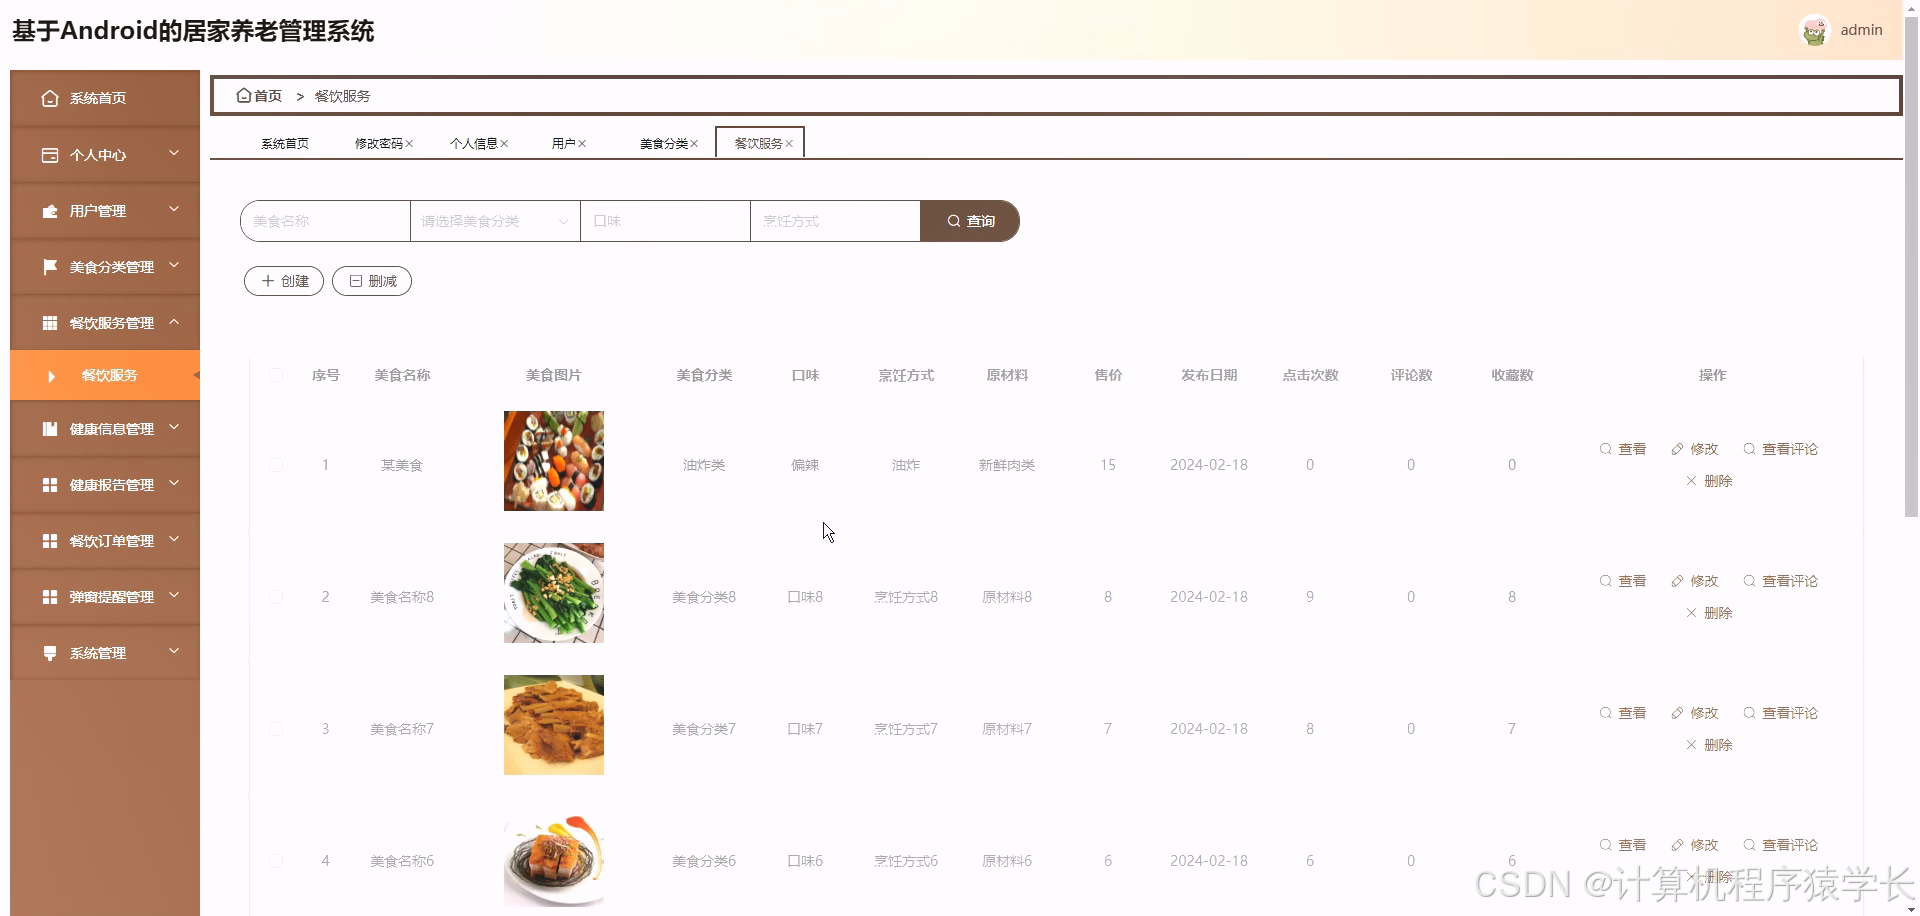Click the minus-box icon on the 删减 button
Image resolution: width=1920 pixels, height=916 pixels.
[x=356, y=281]
